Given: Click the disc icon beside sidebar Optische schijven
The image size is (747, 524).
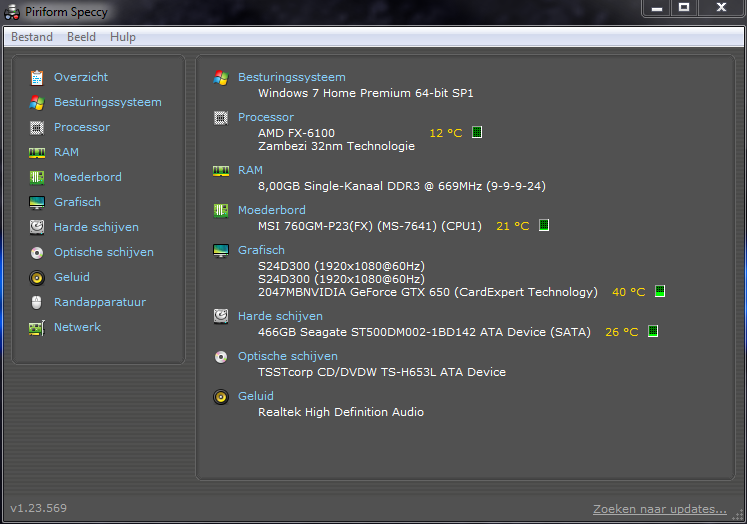Looking at the screenshot, I should 37,252.
